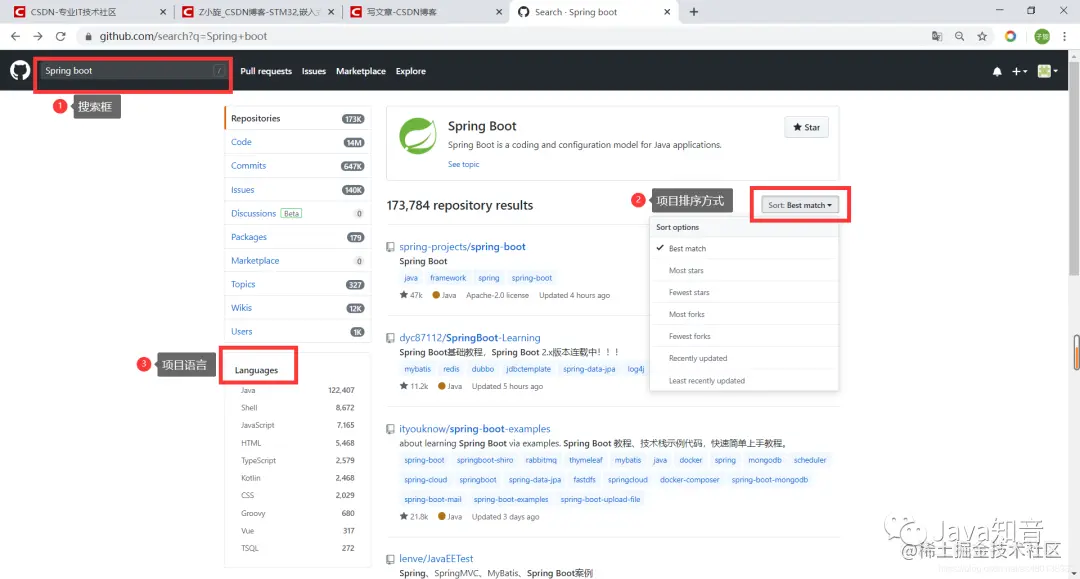Select Discussions Beta filter

point(298,213)
